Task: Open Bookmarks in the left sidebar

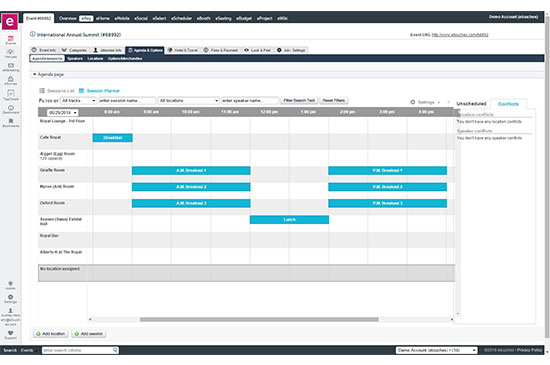Action: coord(11,123)
